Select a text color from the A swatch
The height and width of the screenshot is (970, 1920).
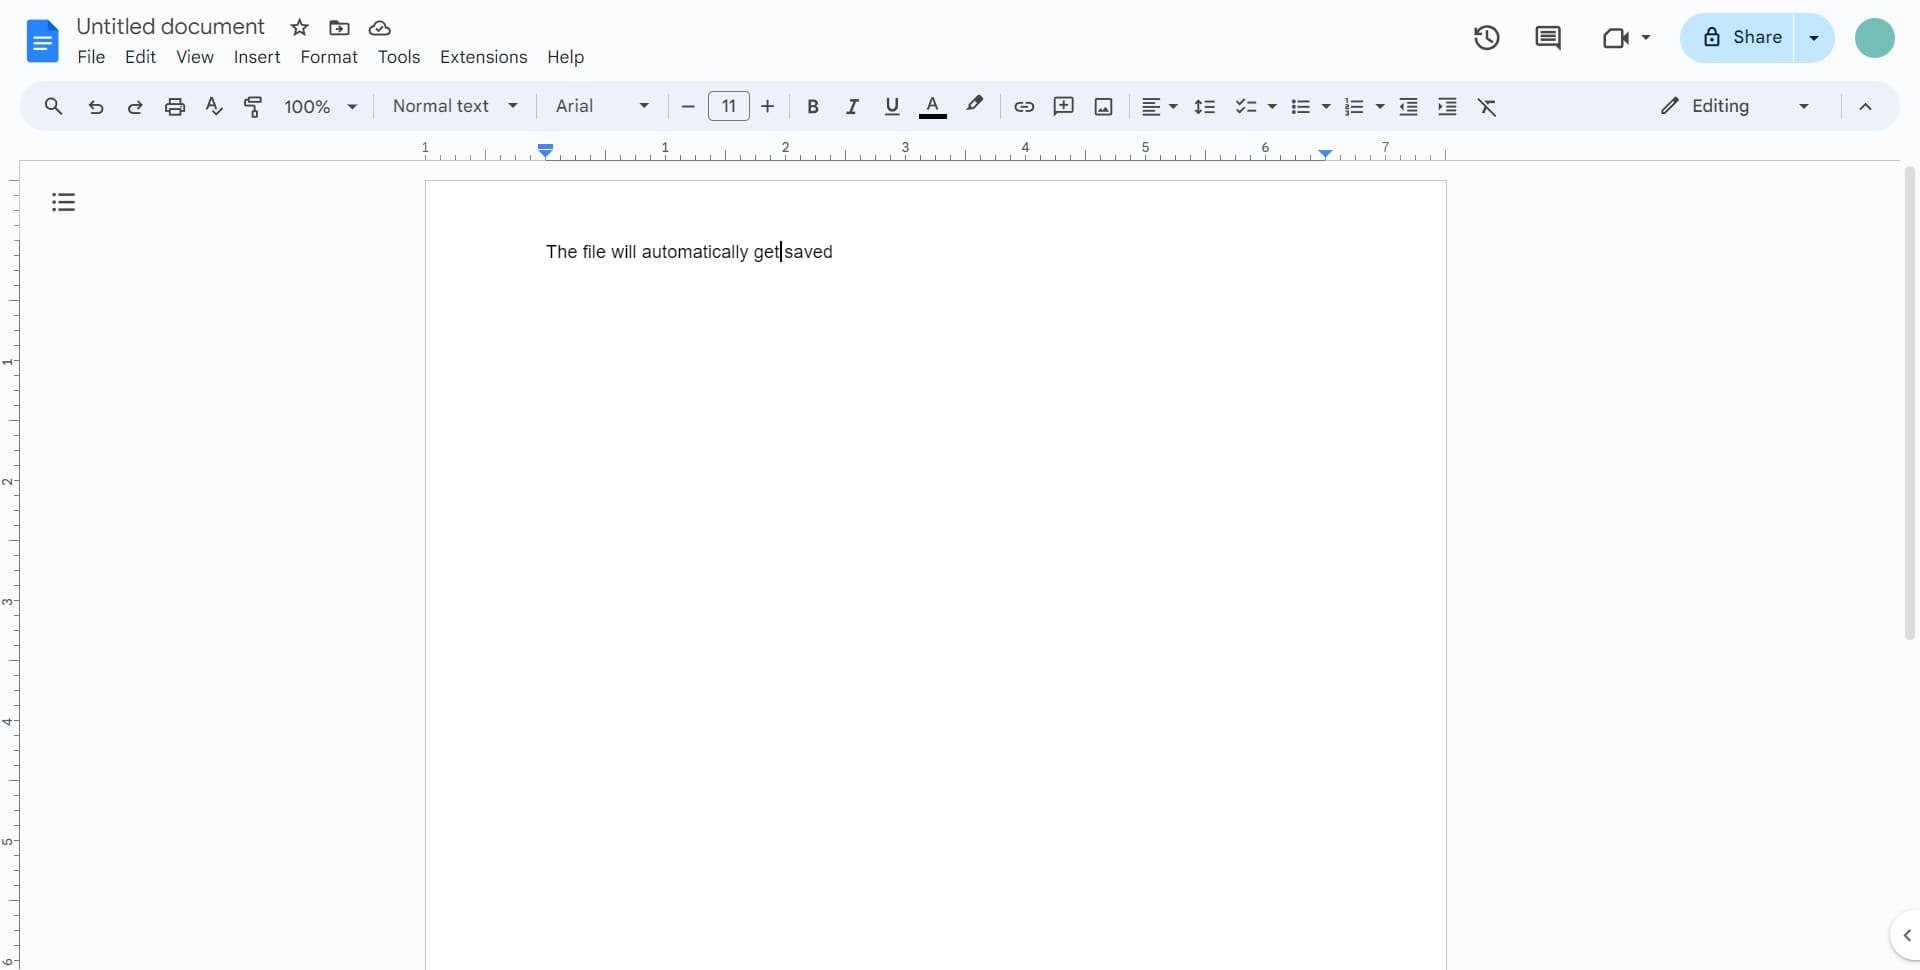coord(933,107)
